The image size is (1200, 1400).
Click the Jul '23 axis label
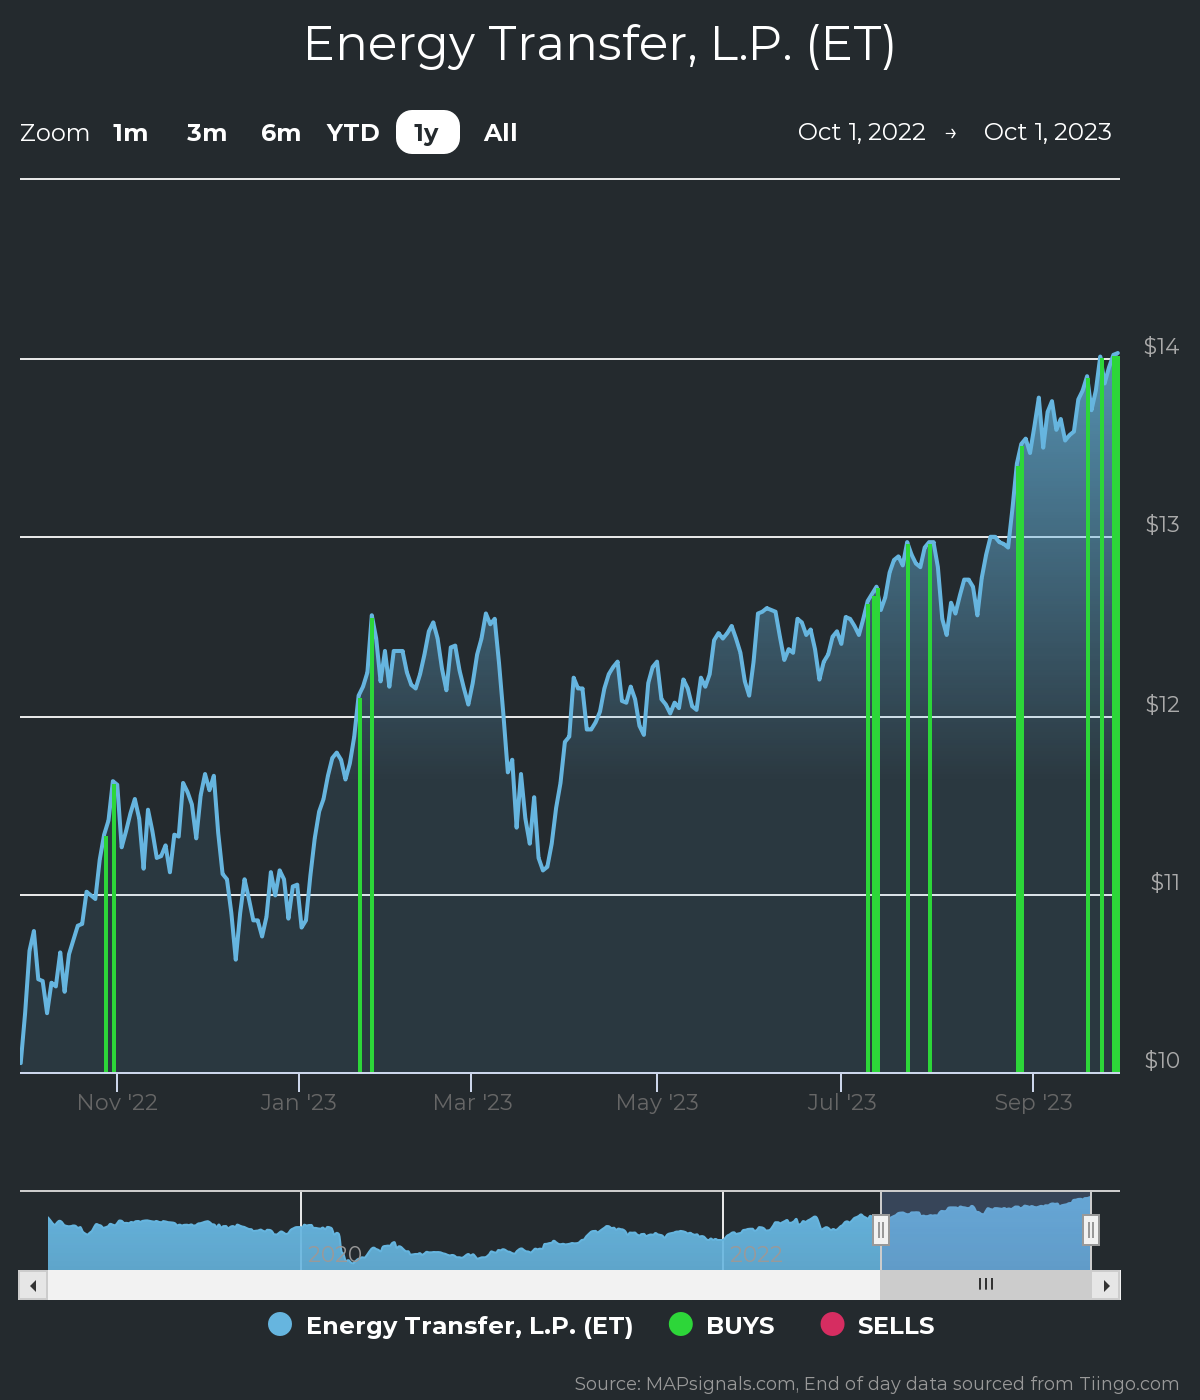(x=842, y=1102)
